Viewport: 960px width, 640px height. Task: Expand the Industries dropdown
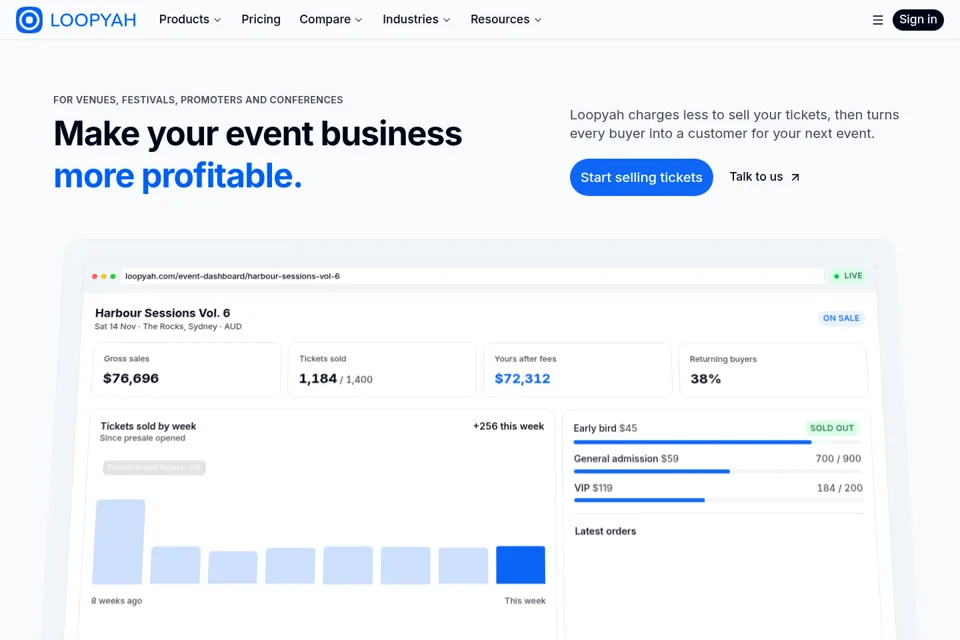416,20
